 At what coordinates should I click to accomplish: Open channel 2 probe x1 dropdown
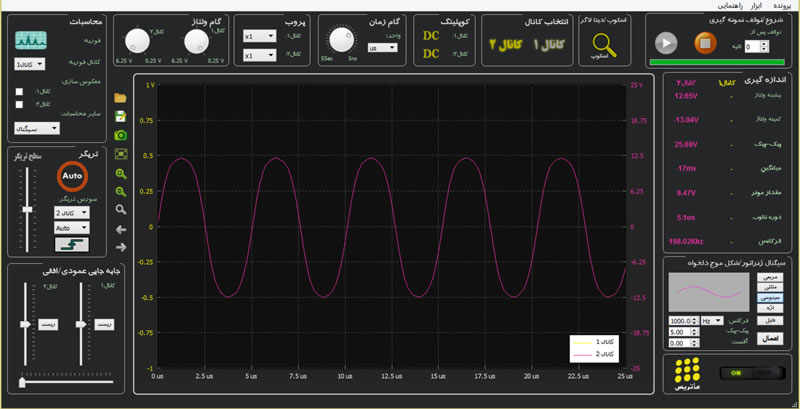(260, 55)
